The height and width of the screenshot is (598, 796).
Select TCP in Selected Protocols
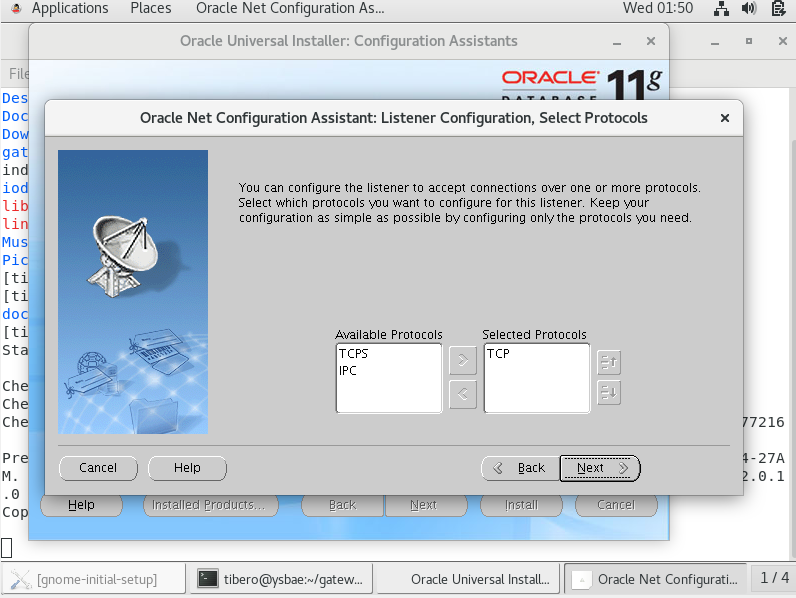coord(498,354)
